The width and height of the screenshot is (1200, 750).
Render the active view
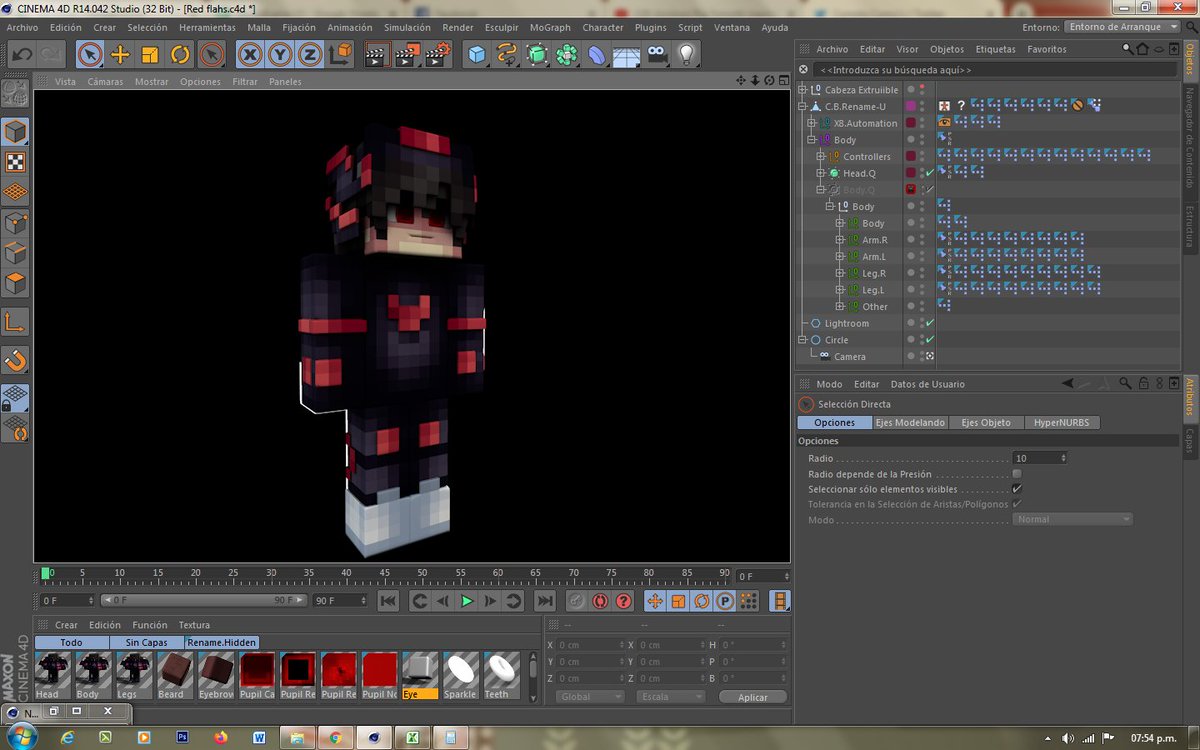tap(377, 54)
